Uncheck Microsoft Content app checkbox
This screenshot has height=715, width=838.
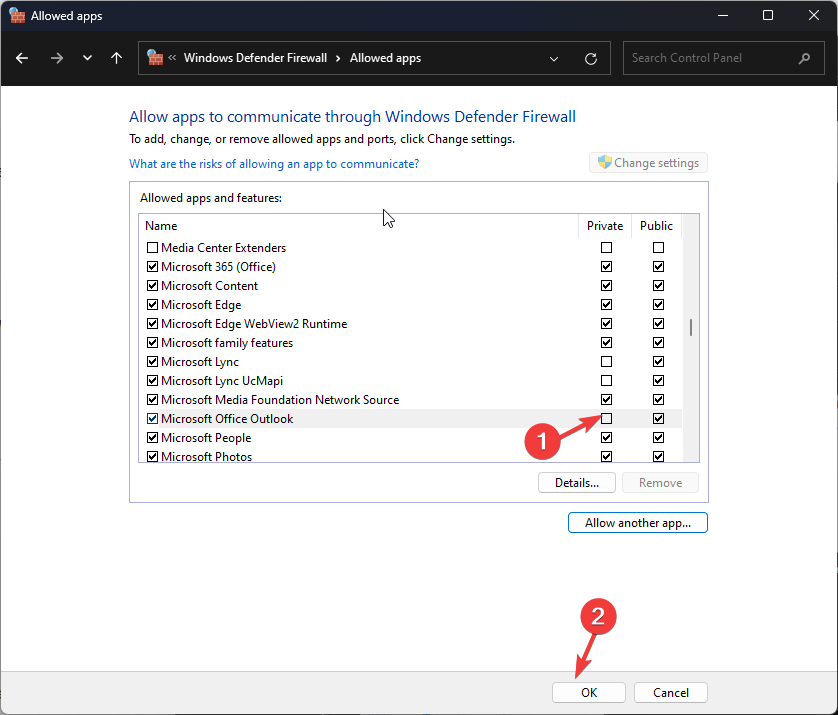pos(152,285)
